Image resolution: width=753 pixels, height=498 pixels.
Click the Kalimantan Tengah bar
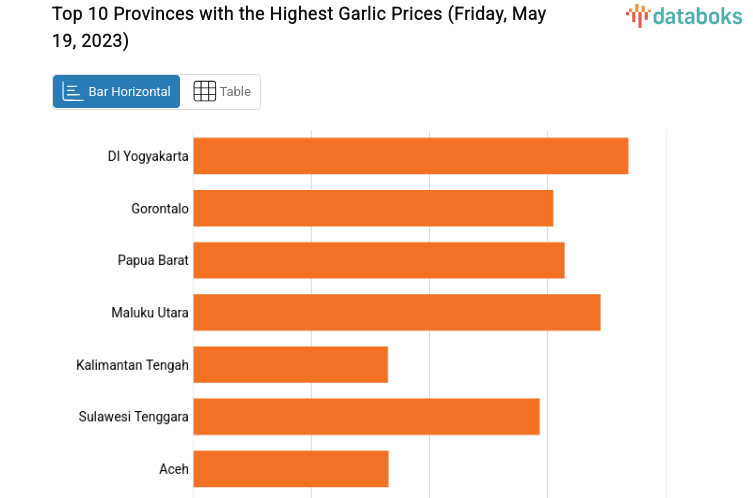(x=290, y=364)
